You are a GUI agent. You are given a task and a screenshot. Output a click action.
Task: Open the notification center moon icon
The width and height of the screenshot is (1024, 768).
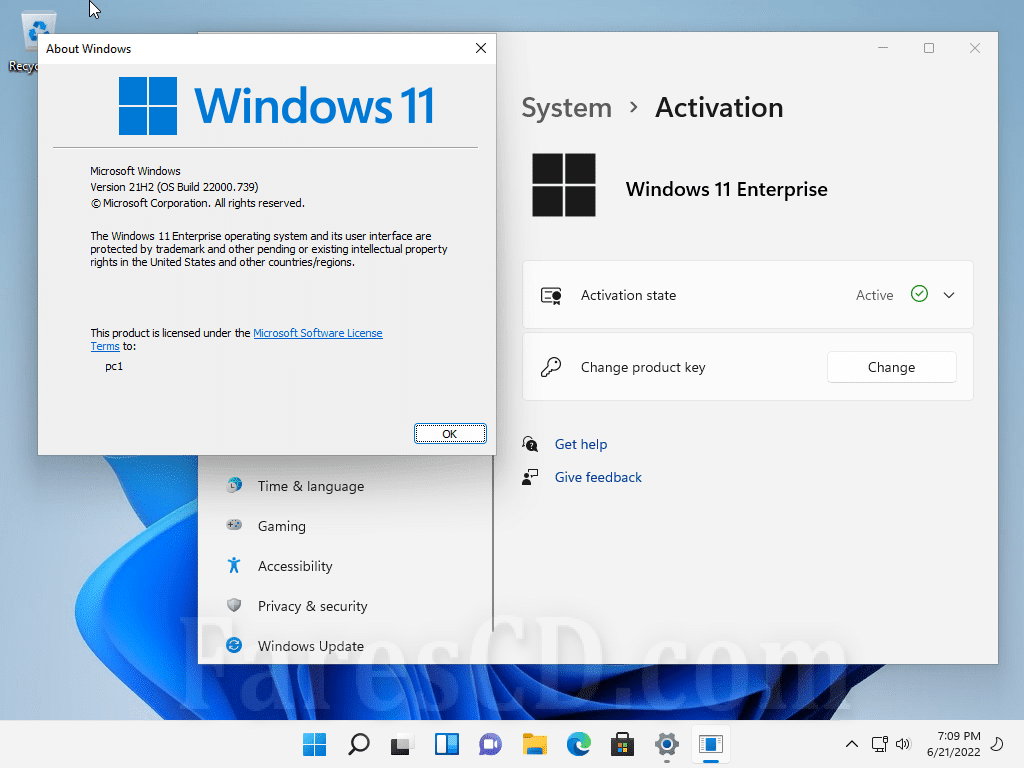click(x=997, y=744)
